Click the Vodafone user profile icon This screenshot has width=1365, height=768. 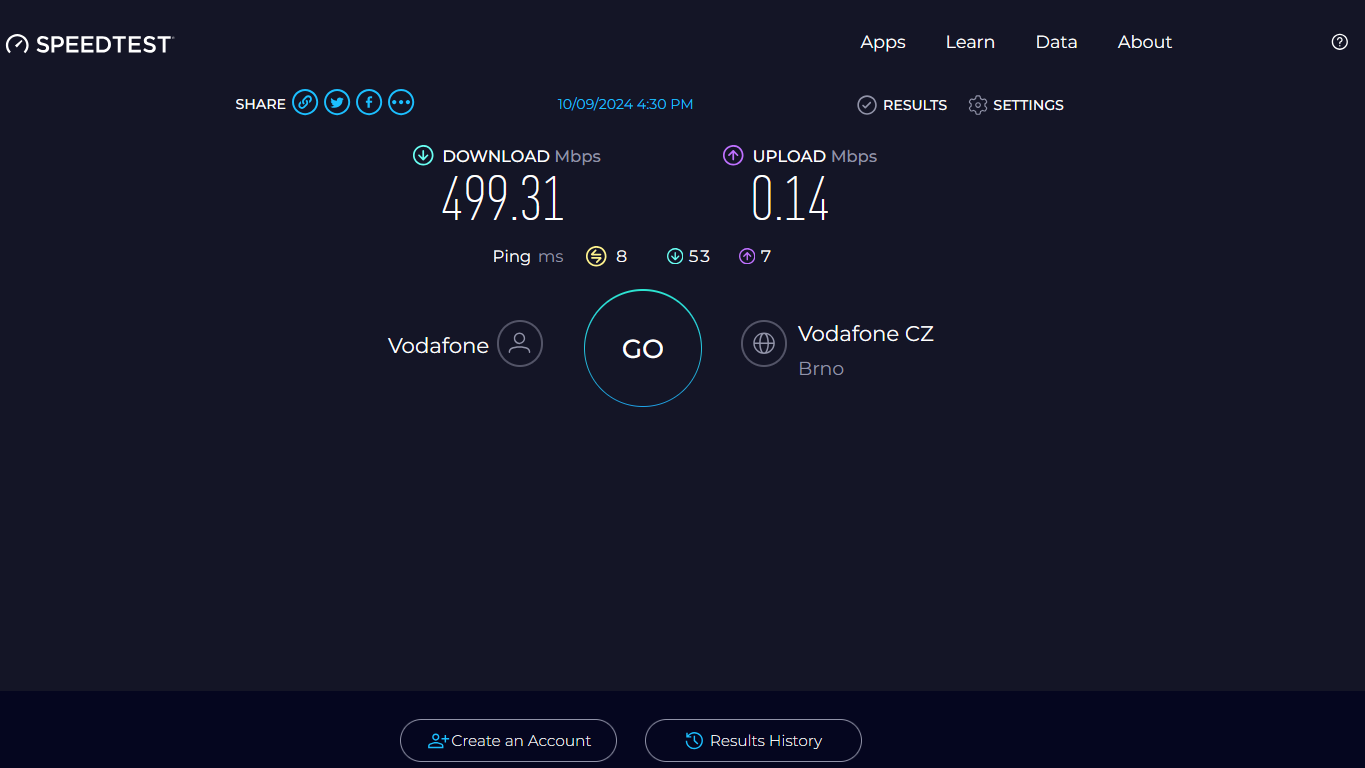click(520, 344)
